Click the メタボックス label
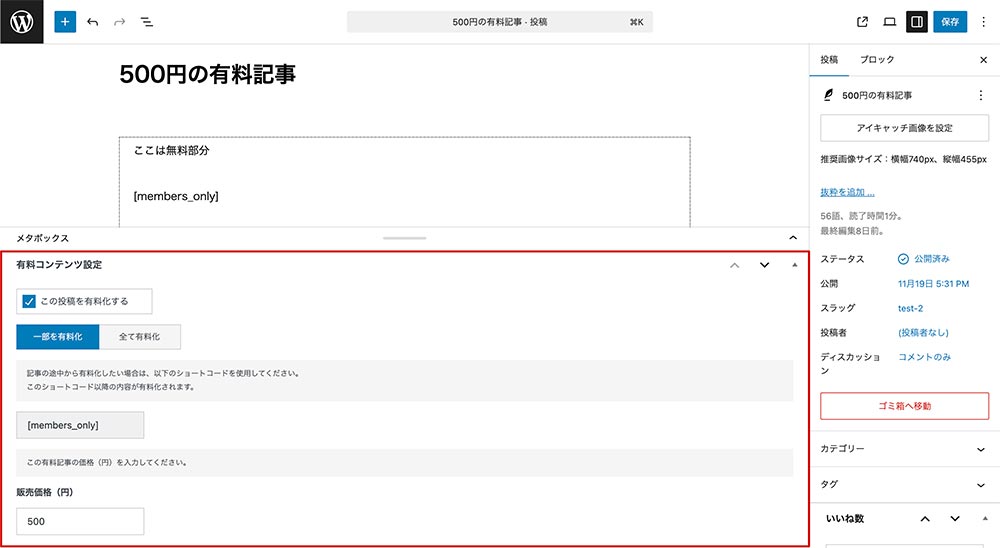Viewport: 1000px width, 548px height. point(42,238)
